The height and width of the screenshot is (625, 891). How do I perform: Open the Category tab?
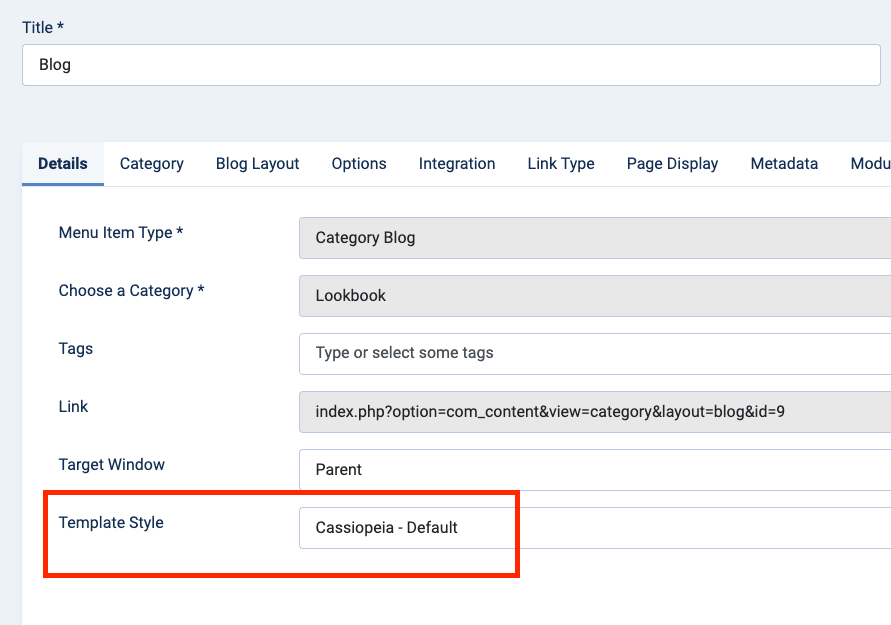pos(152,164)
